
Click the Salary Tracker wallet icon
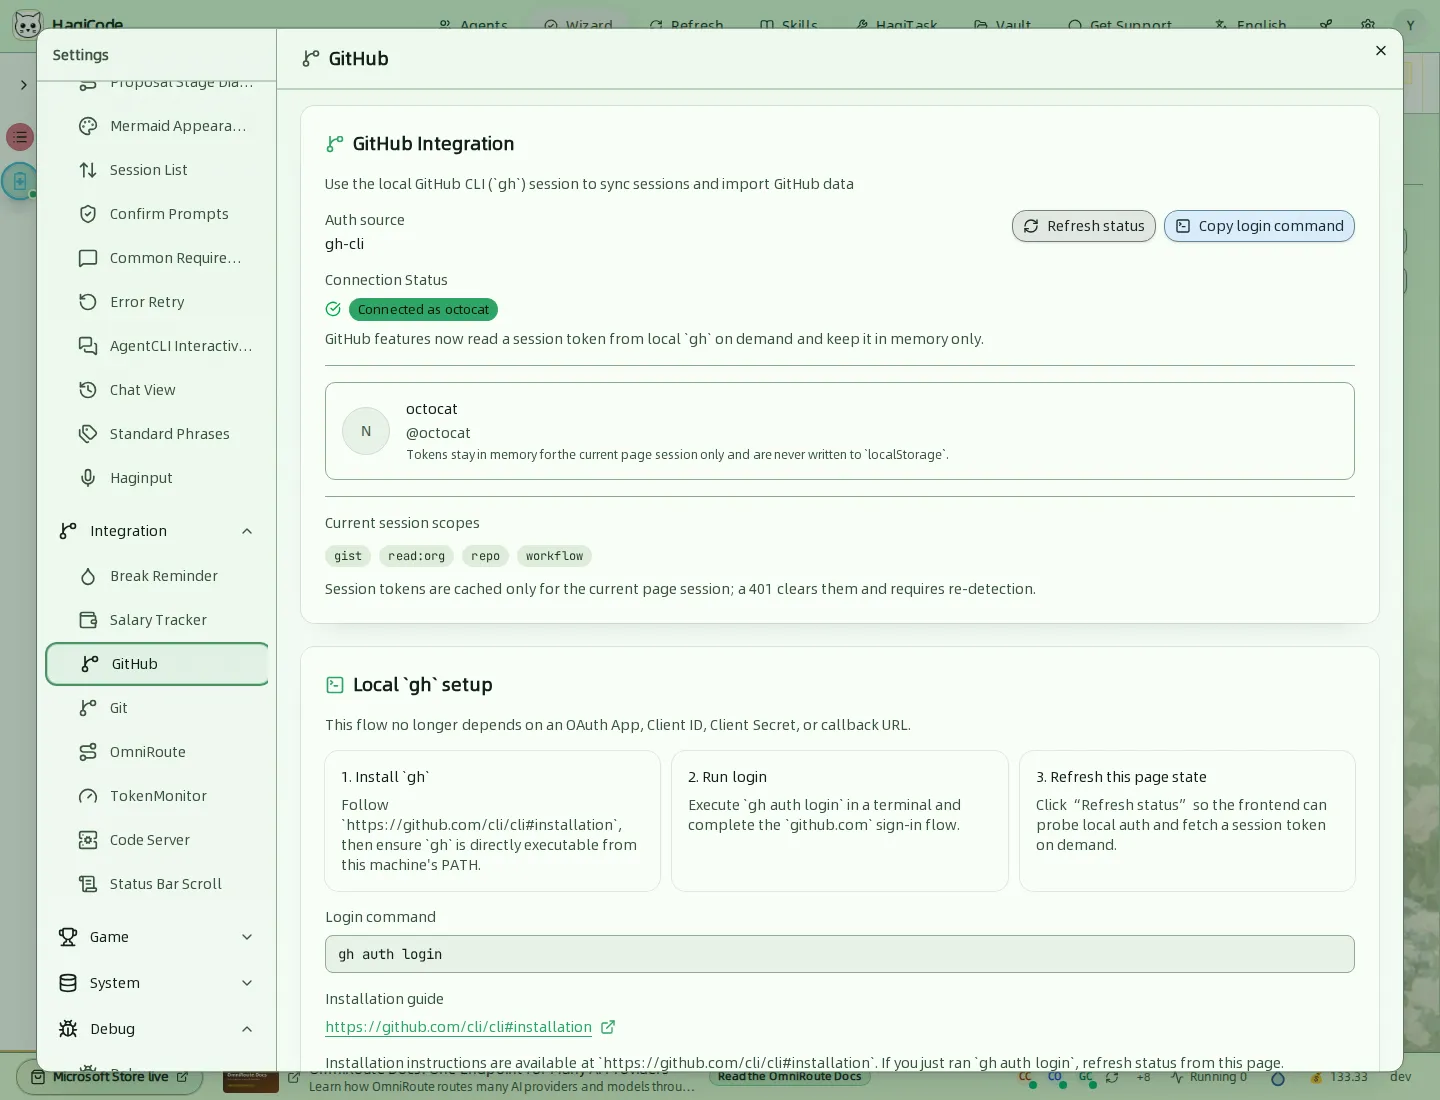coord(88,620)
